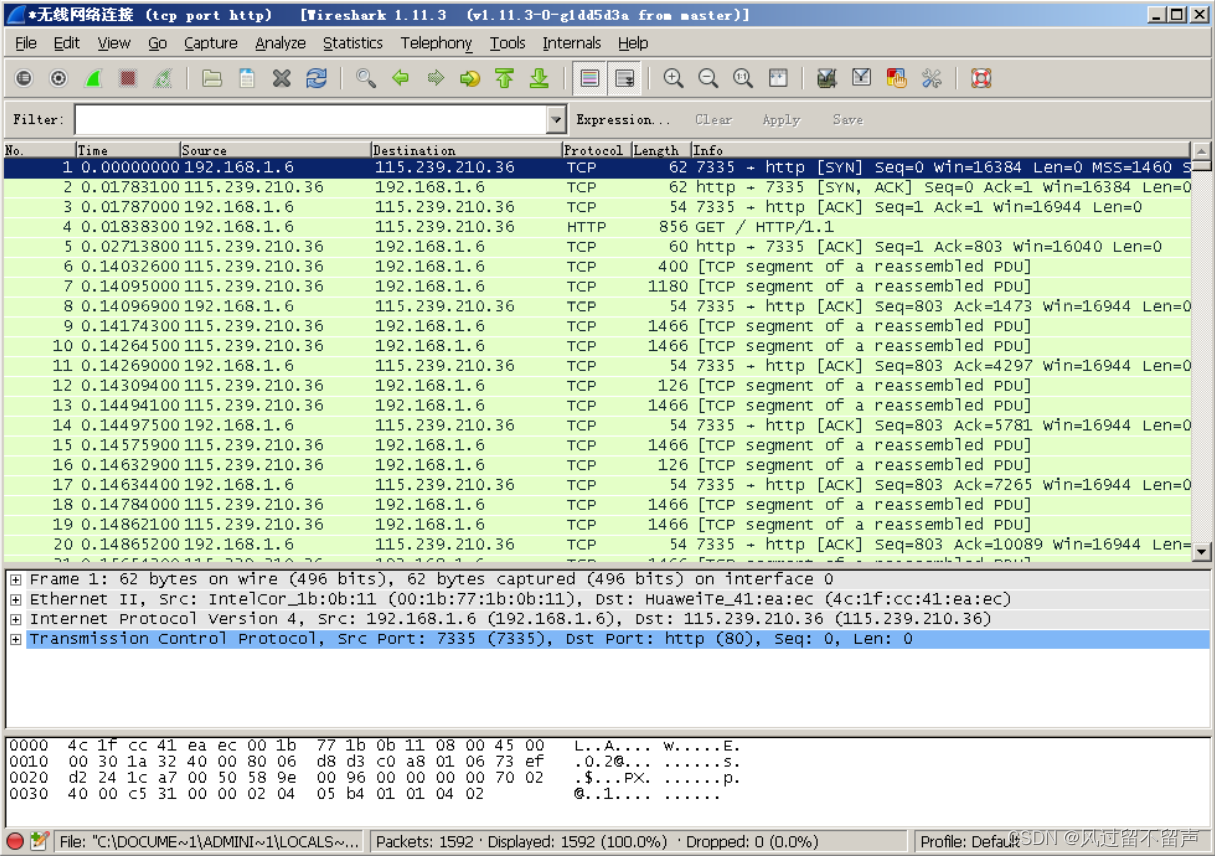The image size is (1215, 857).
Task: Open the Internals menu
Action: click(x=572, y=43)
